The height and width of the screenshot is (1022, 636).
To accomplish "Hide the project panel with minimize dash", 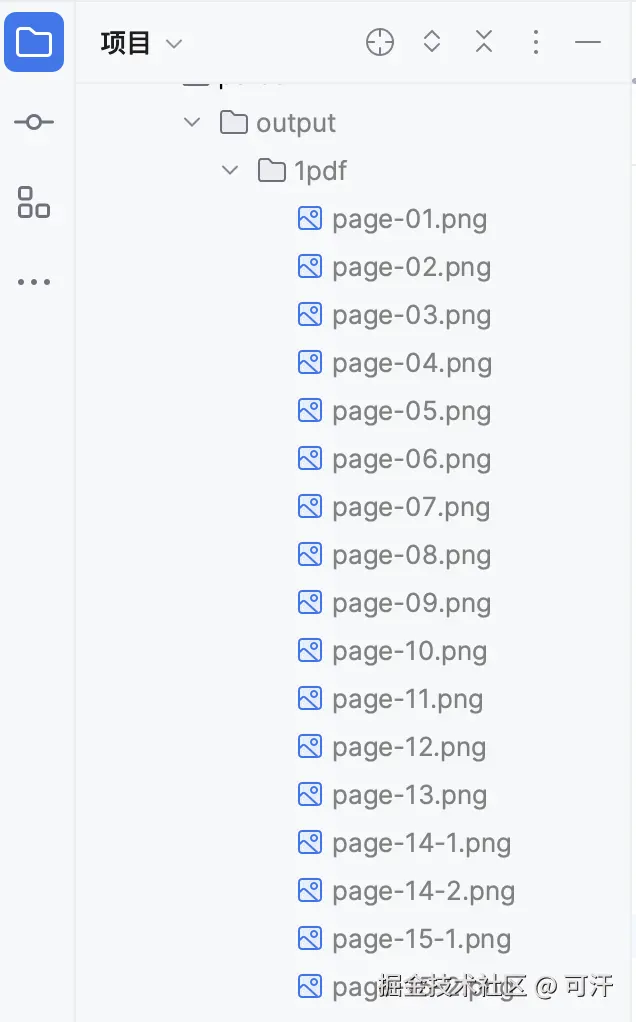I will point(588,42).
